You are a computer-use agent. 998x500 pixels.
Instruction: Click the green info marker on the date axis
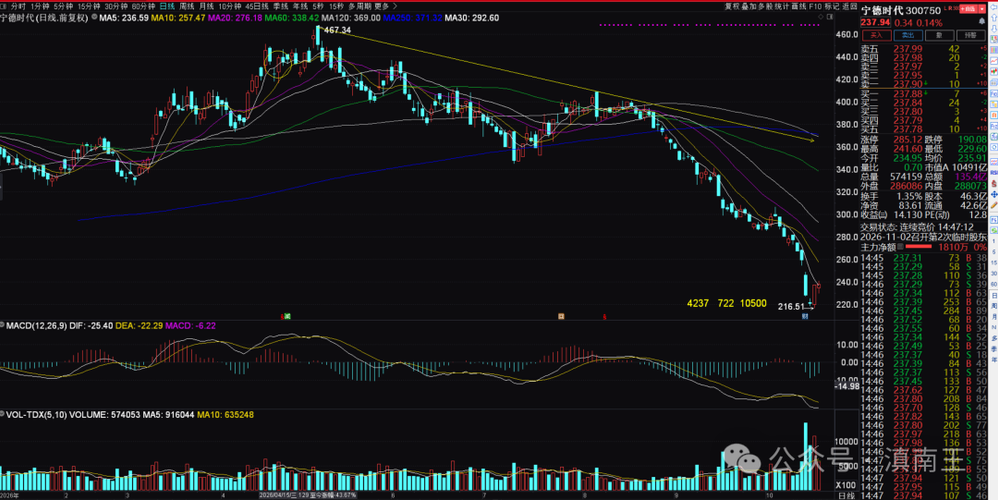287,316
